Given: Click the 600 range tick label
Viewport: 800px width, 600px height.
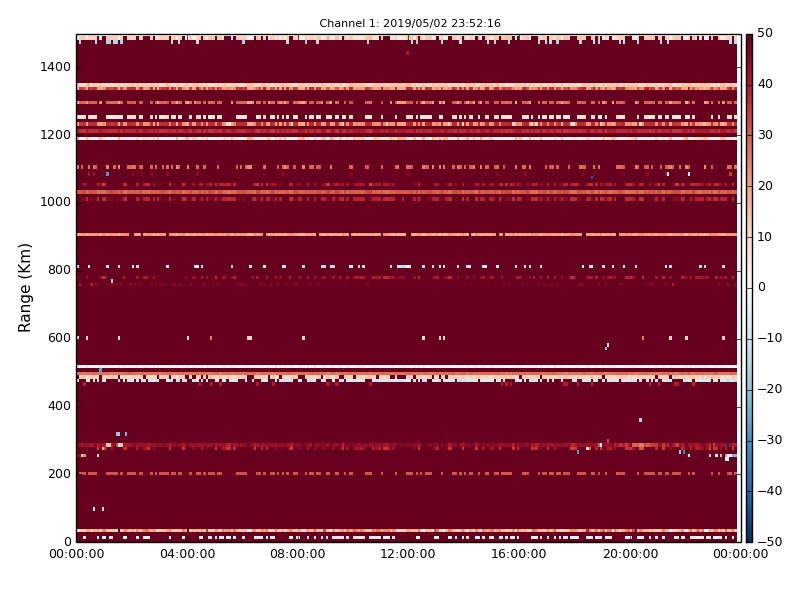Looking at the screenshot, I should click(59, 338).
